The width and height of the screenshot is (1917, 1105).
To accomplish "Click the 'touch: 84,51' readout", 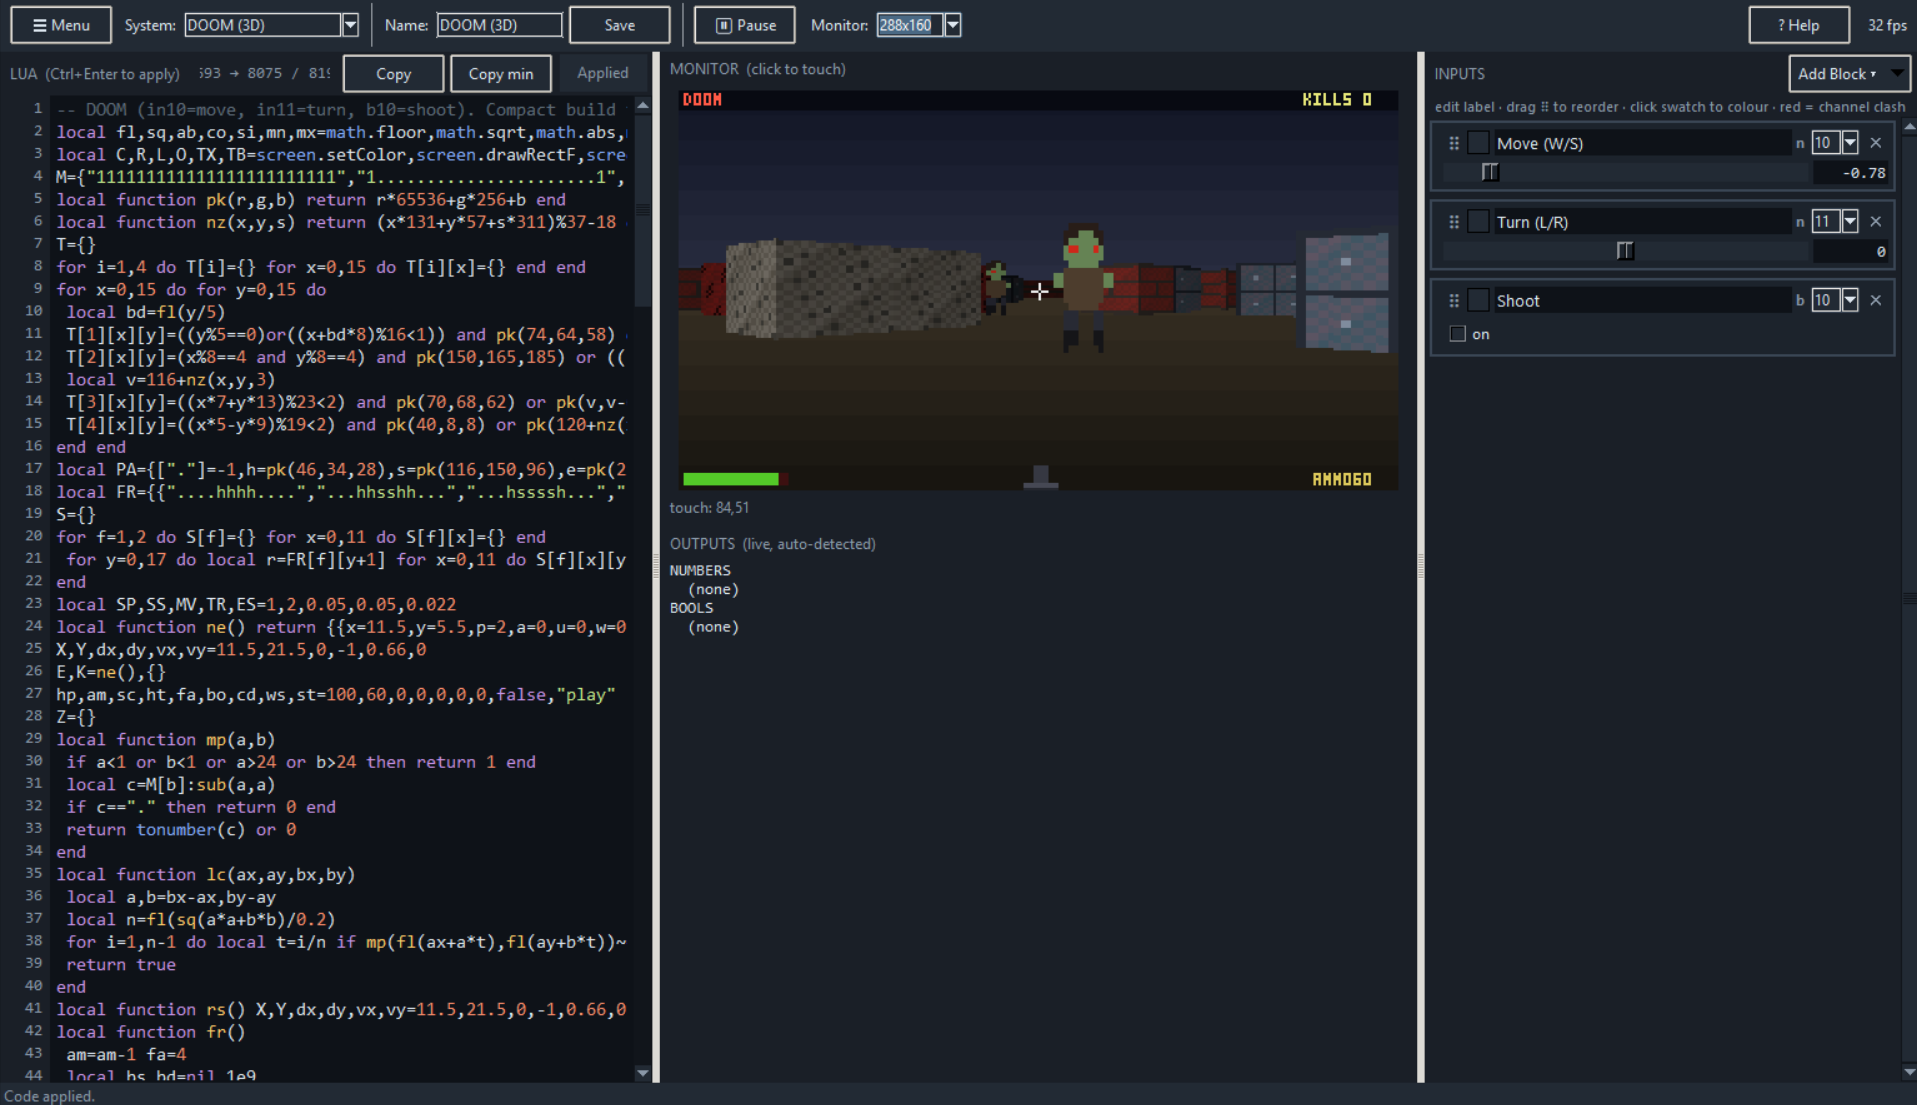I will pos(709,508).
